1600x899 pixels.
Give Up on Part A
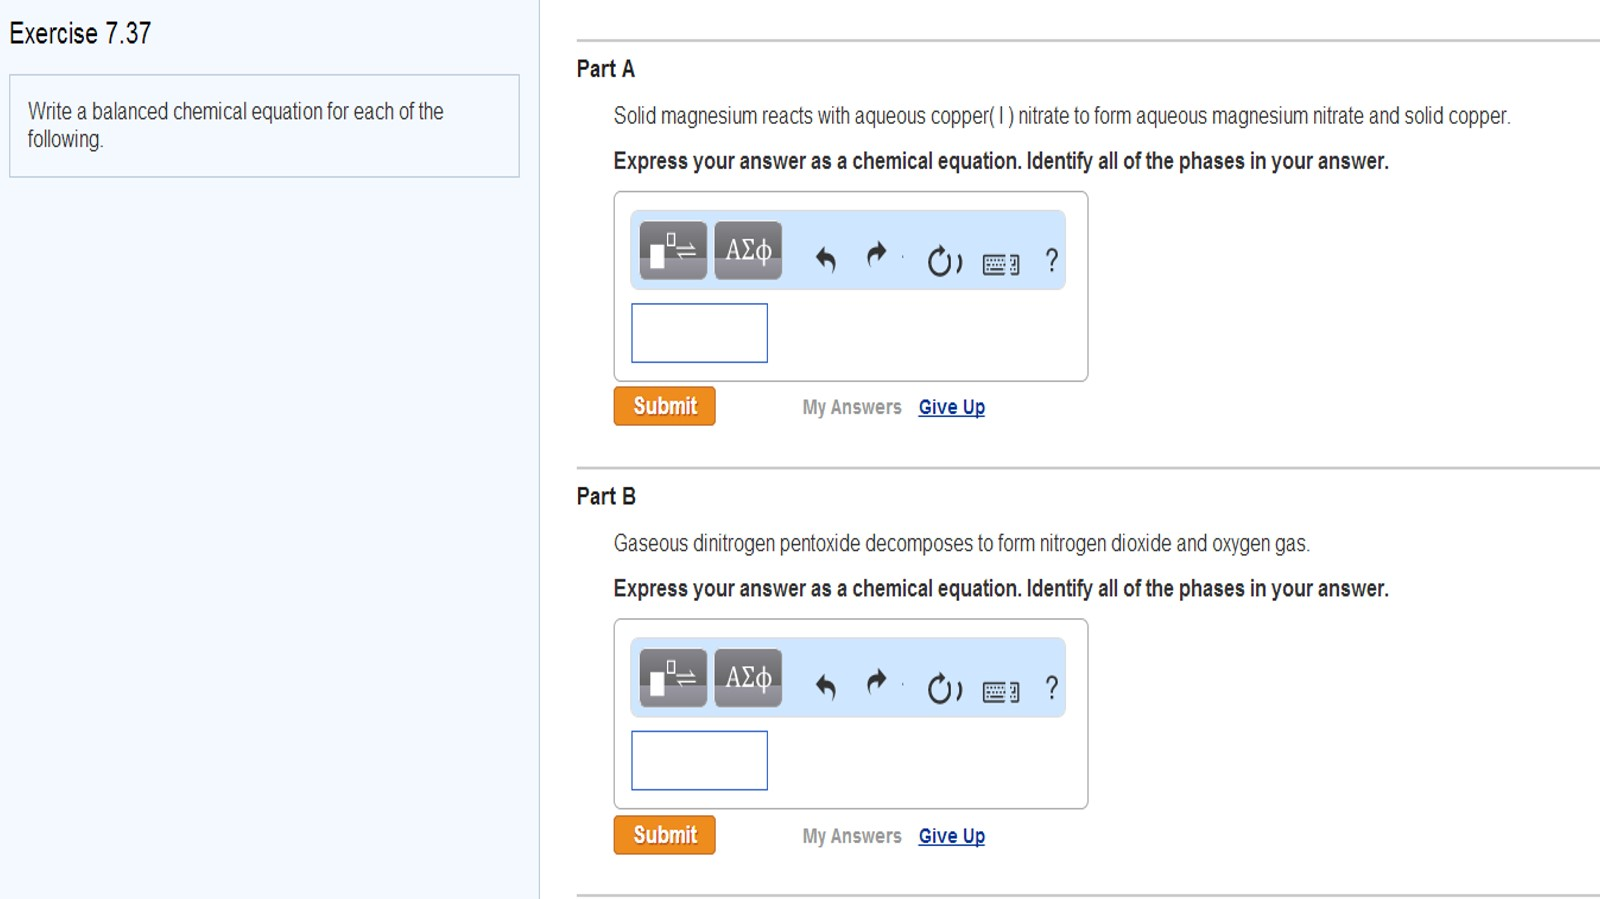point(950,407)
